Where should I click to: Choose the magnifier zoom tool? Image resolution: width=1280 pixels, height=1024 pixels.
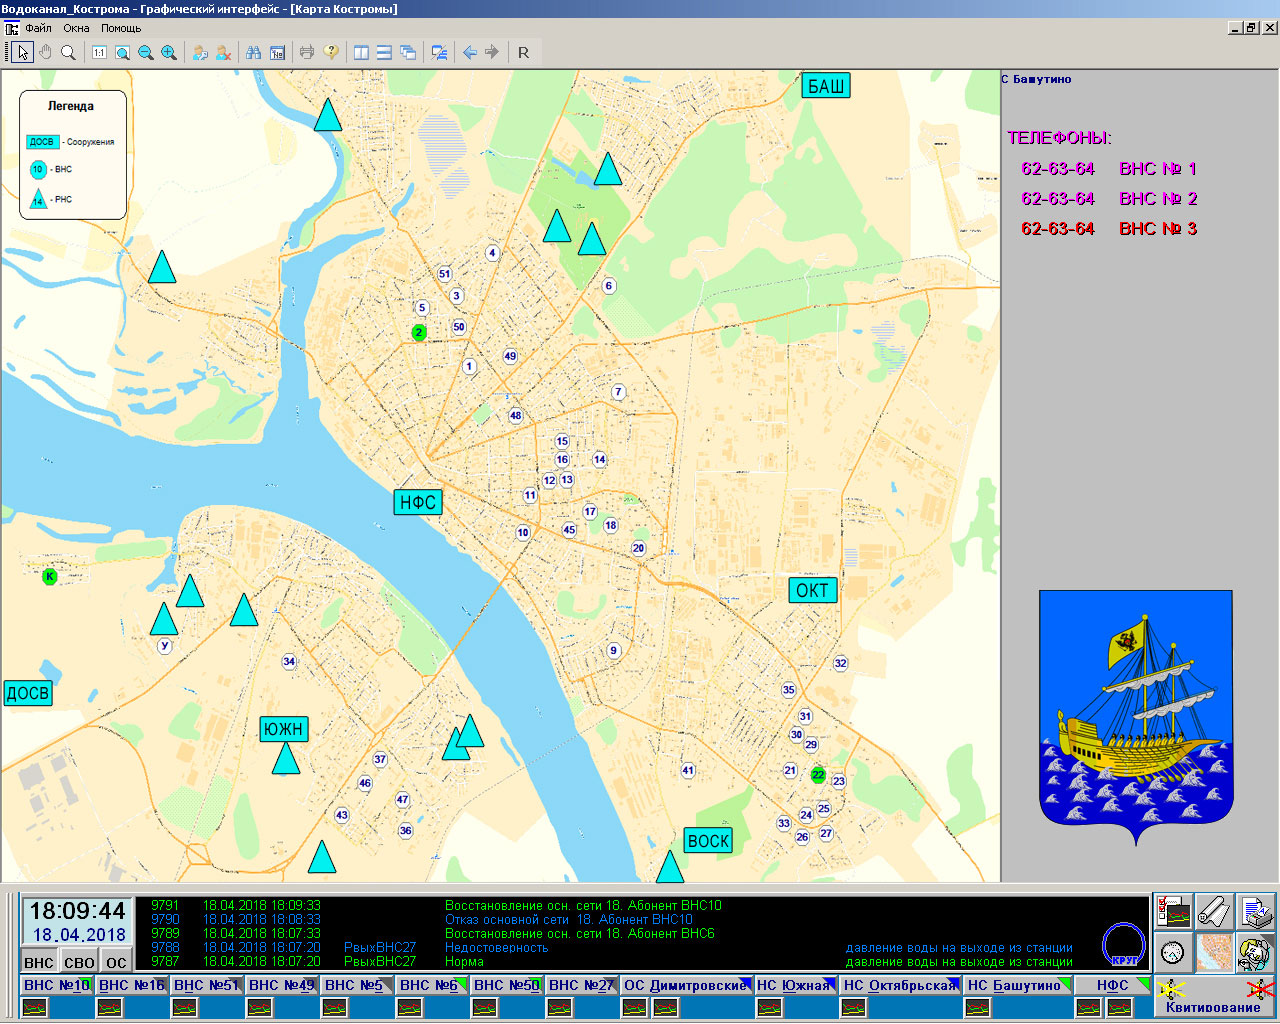click(x=68, y=52)
